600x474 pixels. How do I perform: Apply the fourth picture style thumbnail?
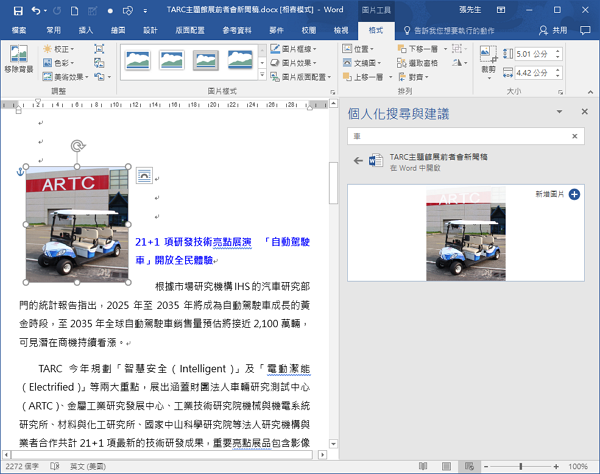point(240,60)
